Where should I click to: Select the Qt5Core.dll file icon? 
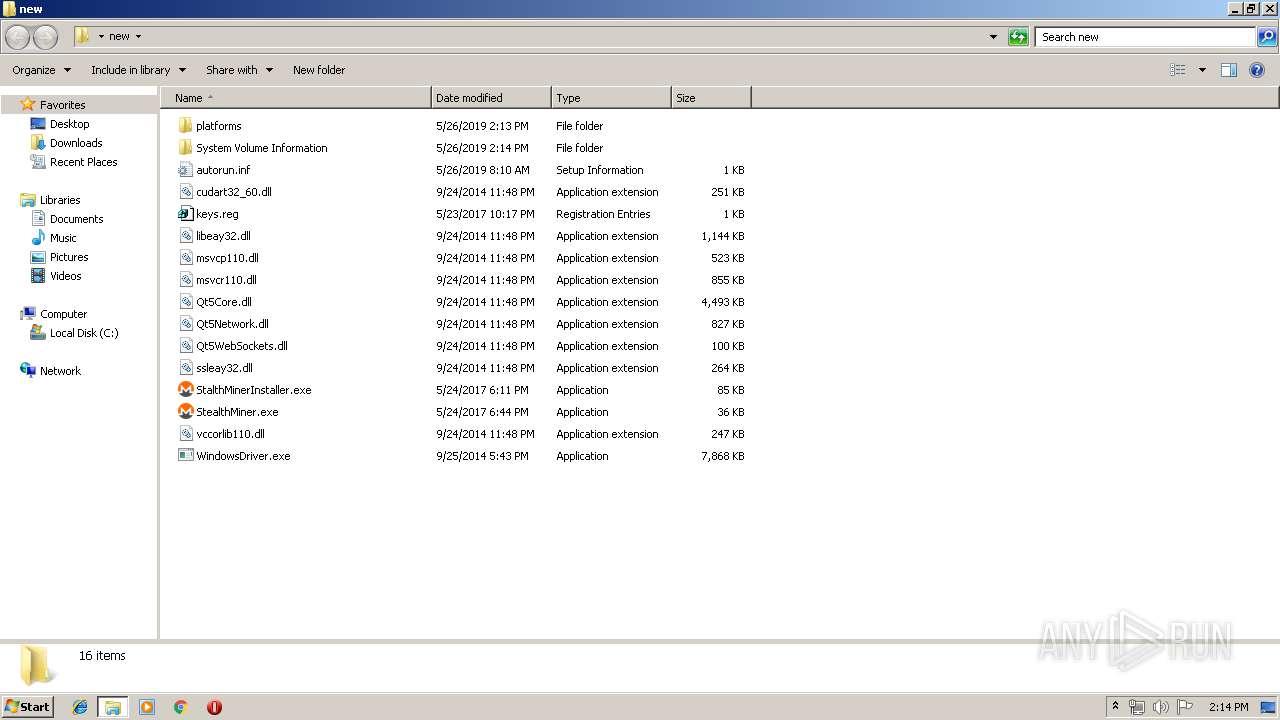coord(185,302)
